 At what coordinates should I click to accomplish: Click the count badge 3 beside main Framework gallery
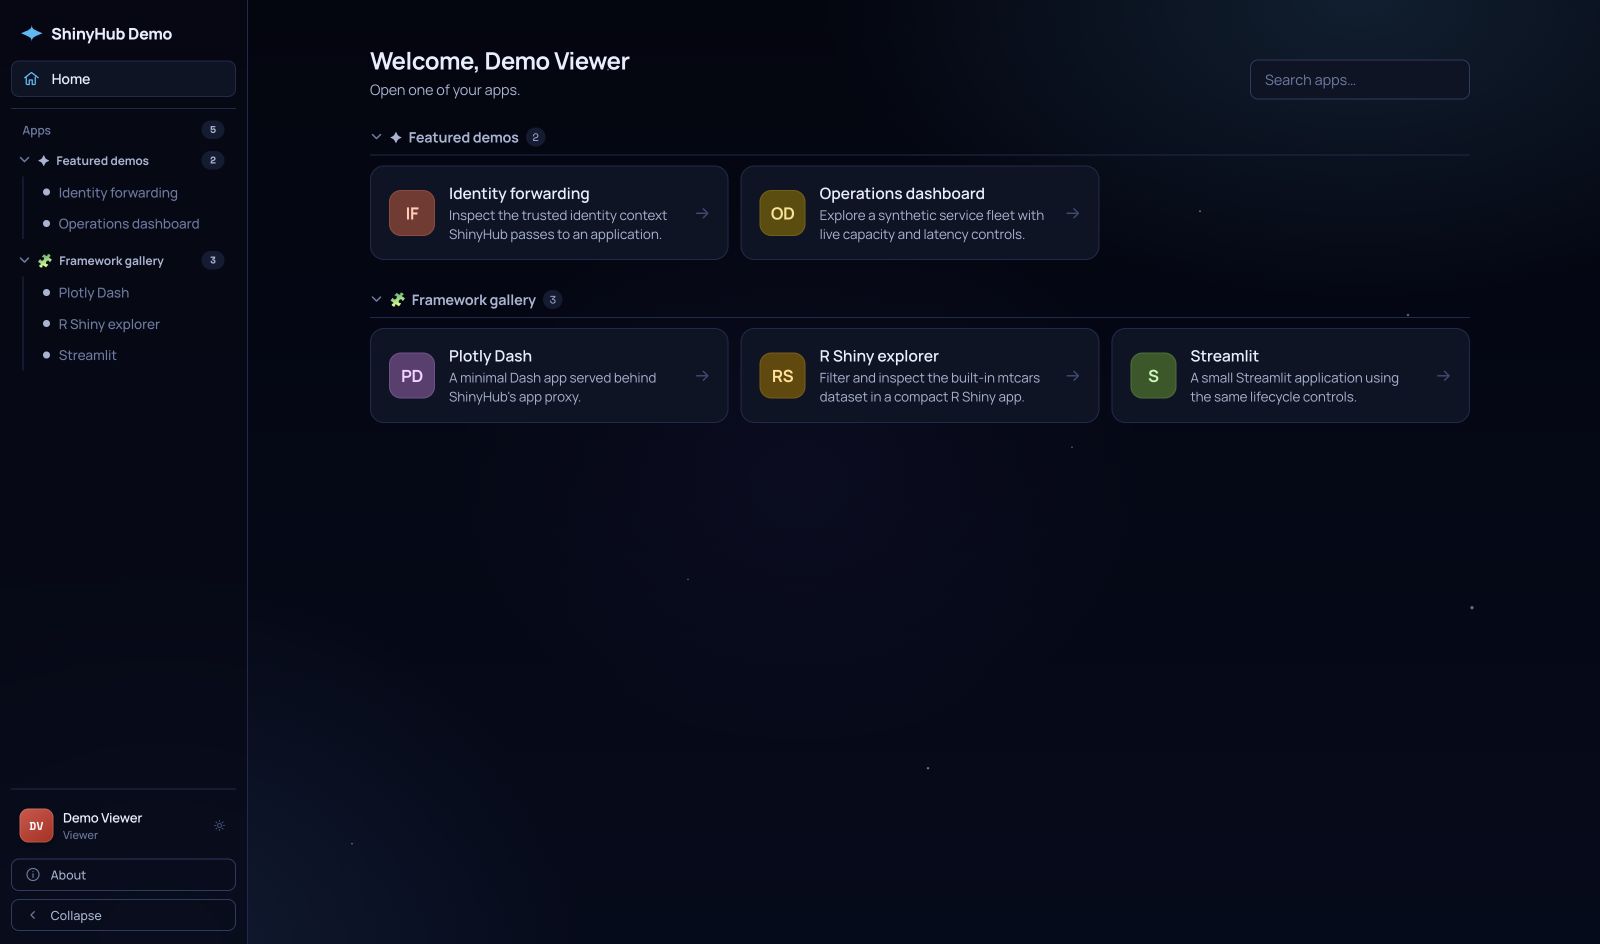[x=552, y=300]
